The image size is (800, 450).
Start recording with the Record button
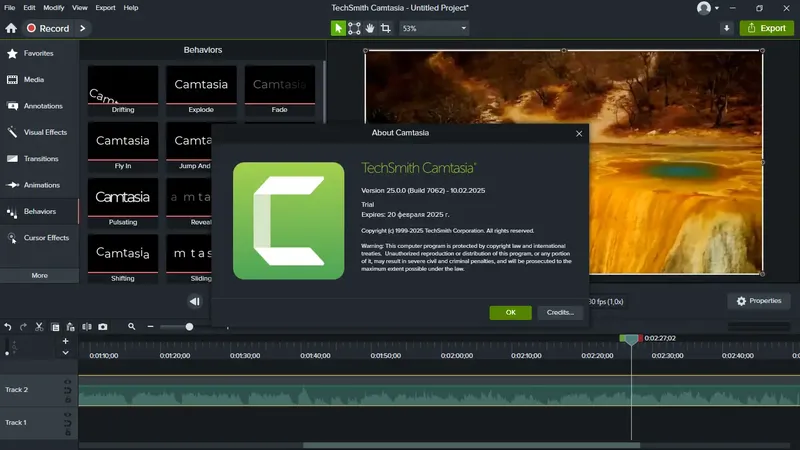(48, 29)
